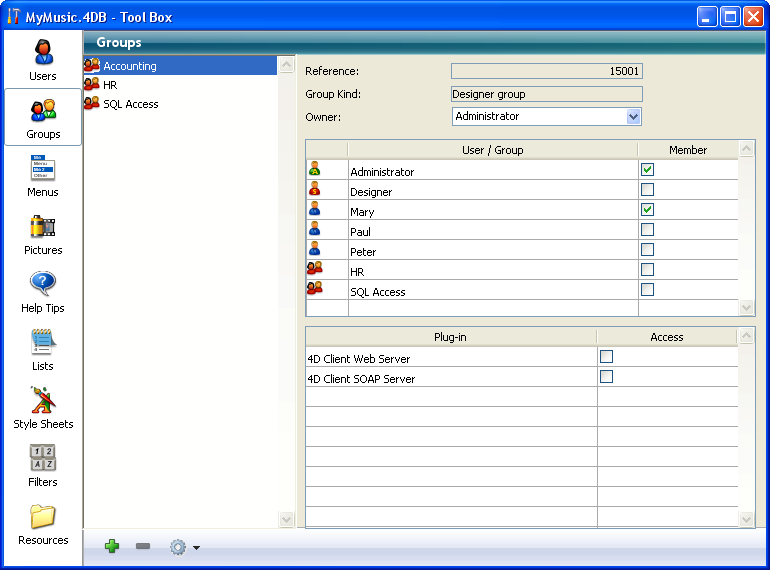Check the Designer member checkbox
Screen dimensions: 770x570
point(647,190)
